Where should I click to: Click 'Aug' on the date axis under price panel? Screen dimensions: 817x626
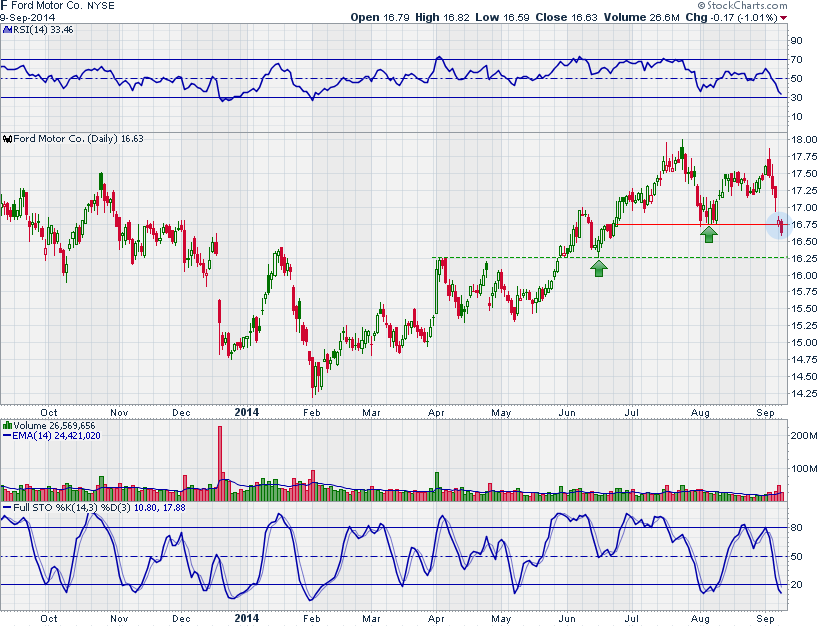coord(700,413)
